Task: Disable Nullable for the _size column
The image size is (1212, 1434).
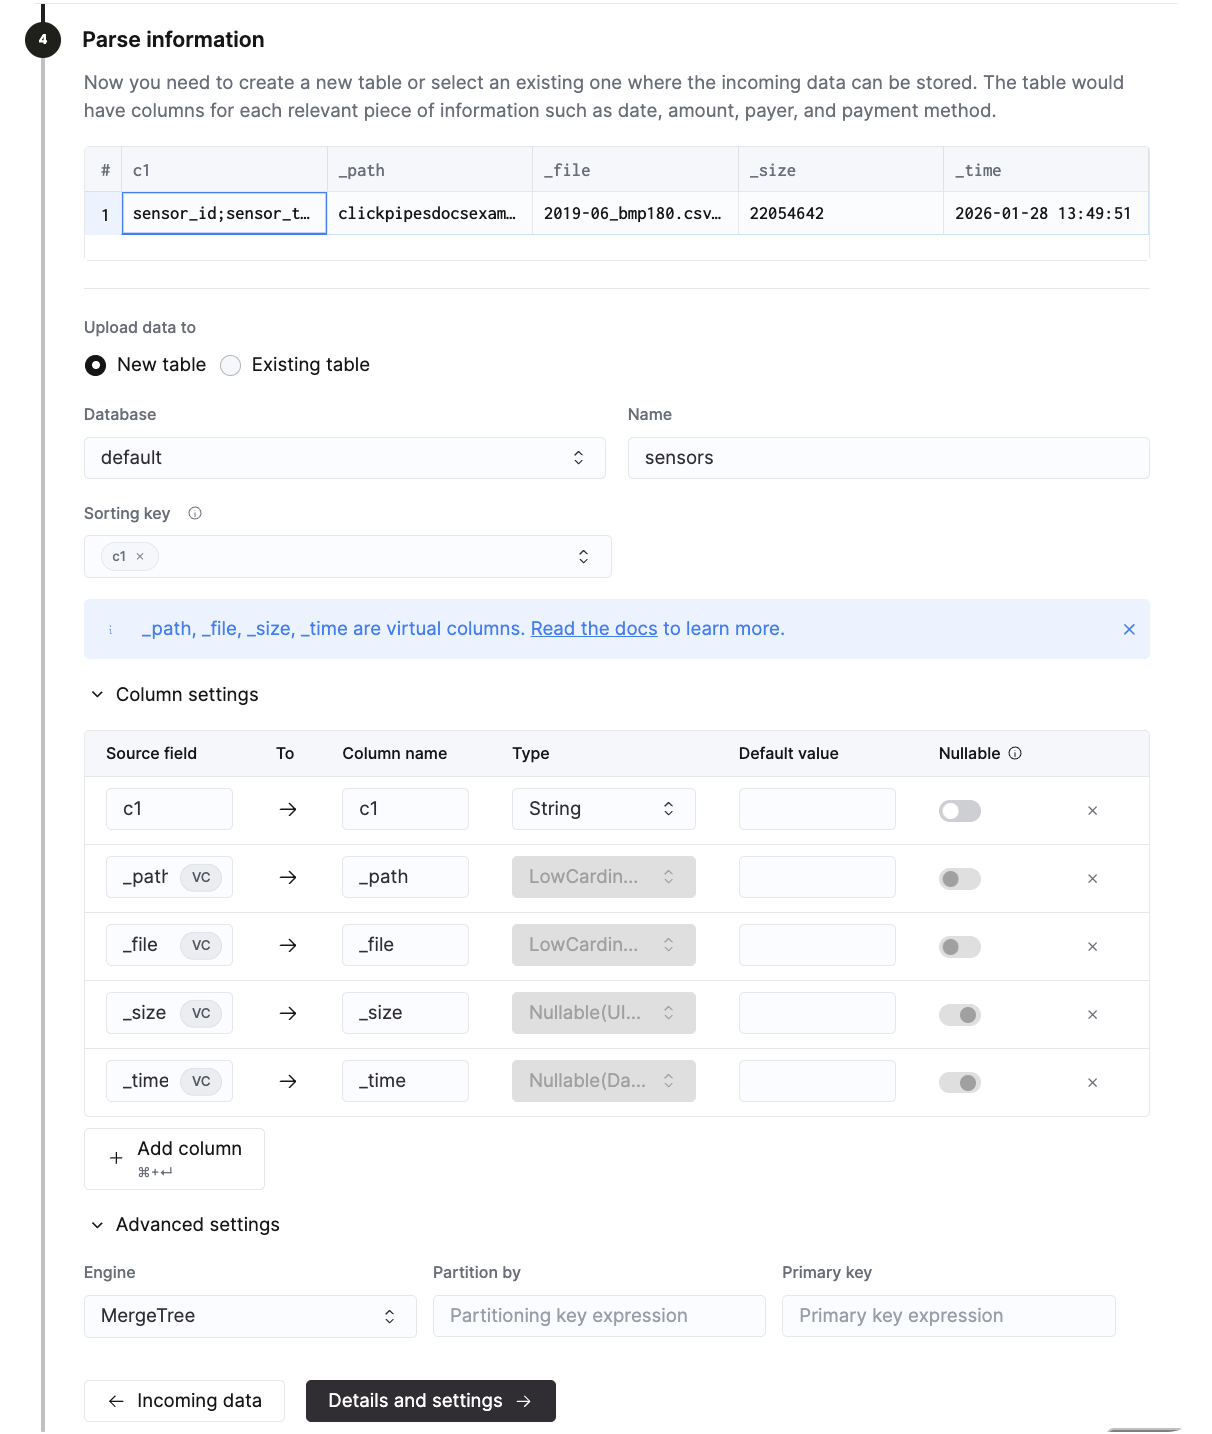Action: pos(959,1014)
